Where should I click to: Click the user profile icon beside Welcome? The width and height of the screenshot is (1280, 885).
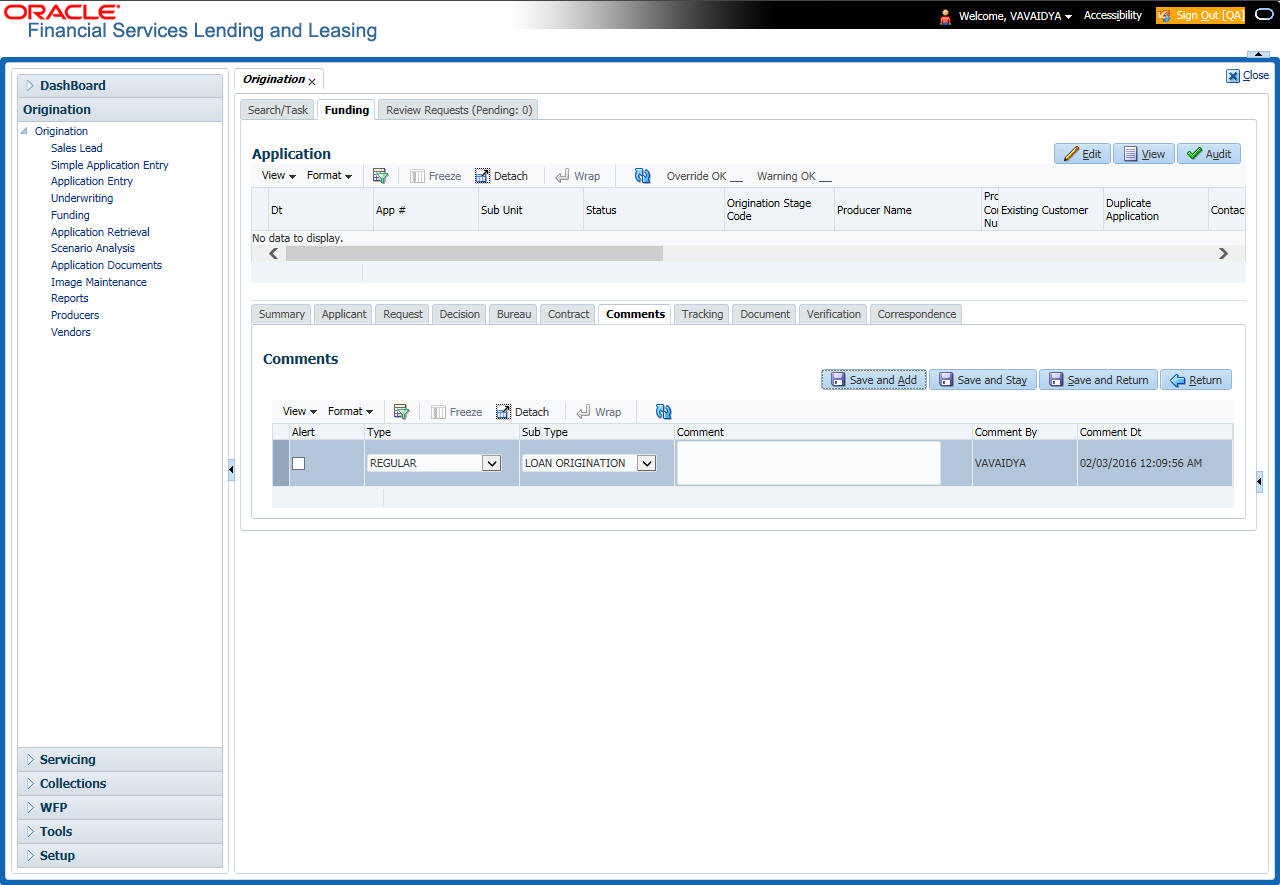point(945,16)
